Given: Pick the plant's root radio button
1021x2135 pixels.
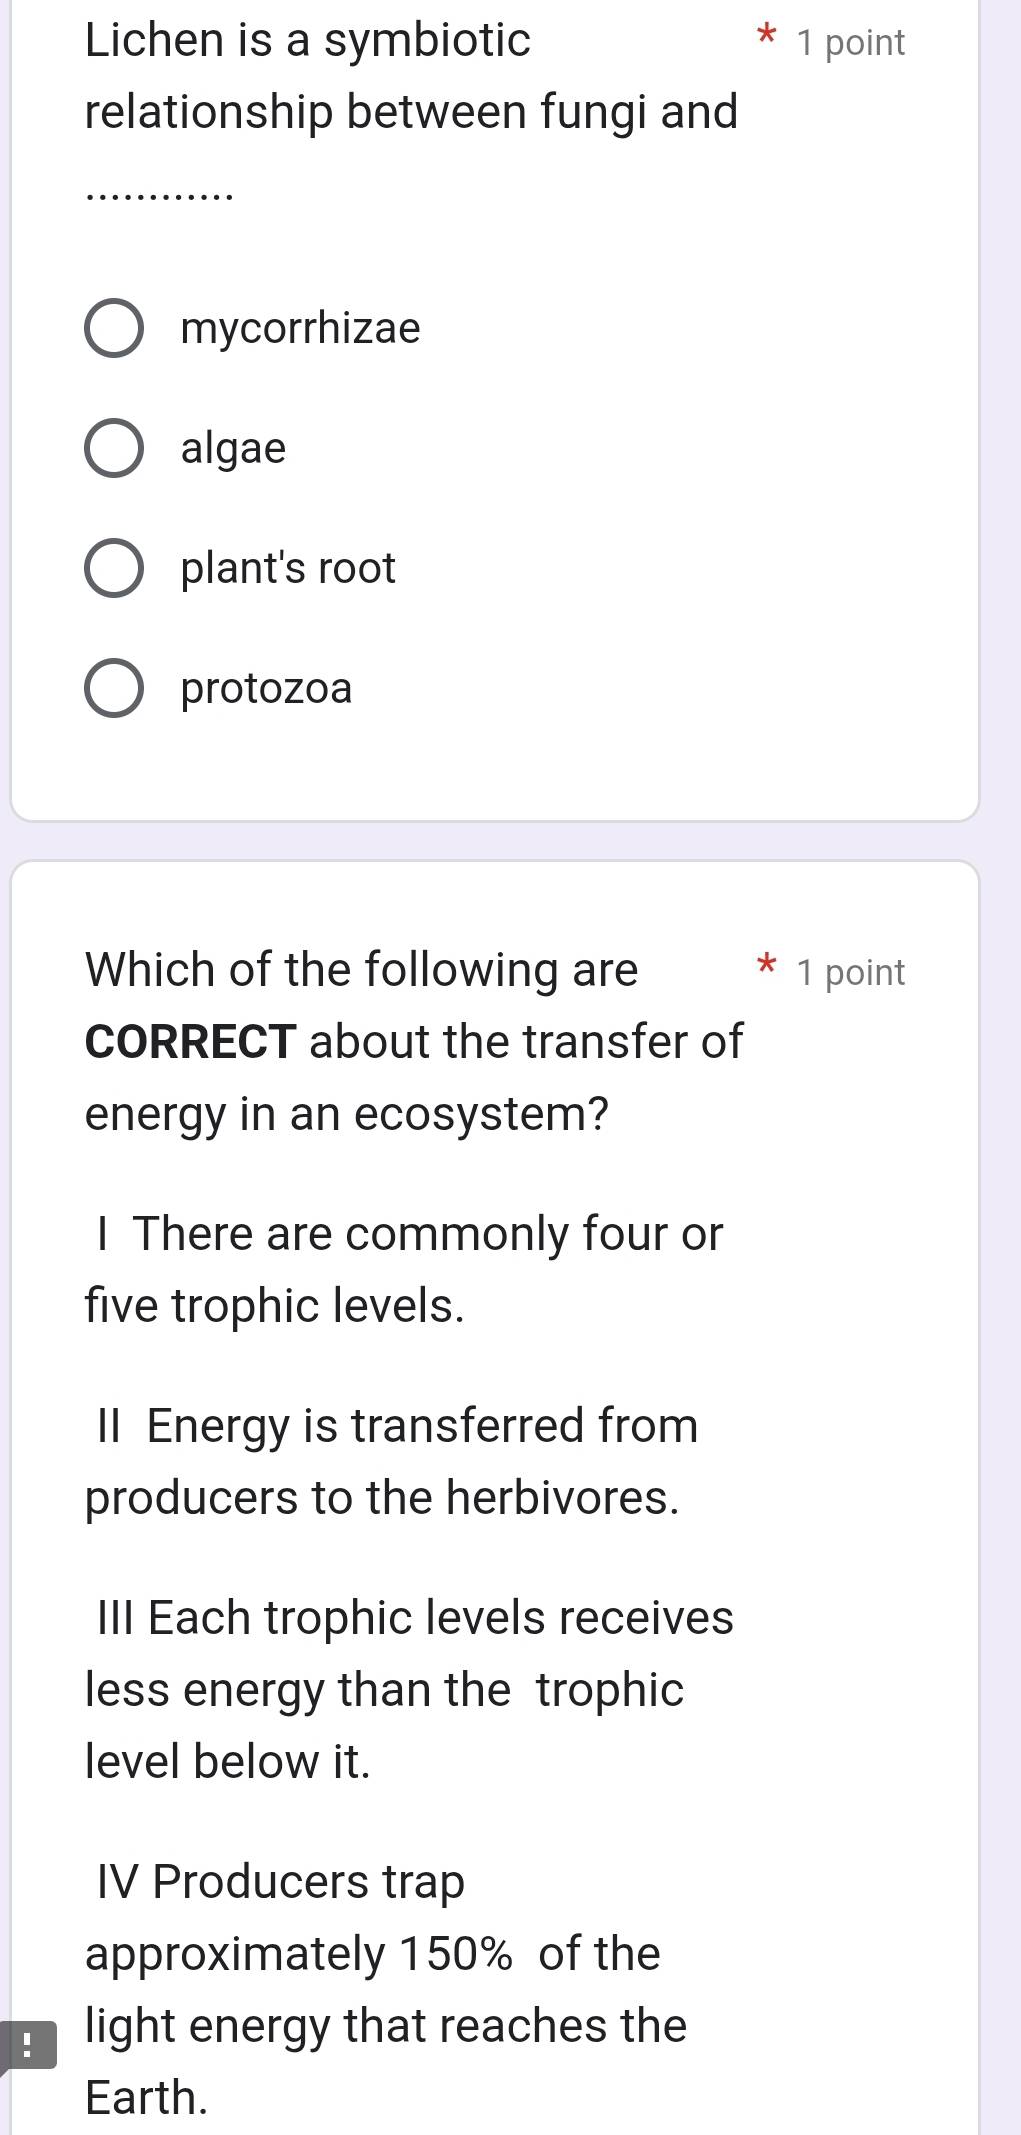Looking at the screenshot, I should coord(114,568).
